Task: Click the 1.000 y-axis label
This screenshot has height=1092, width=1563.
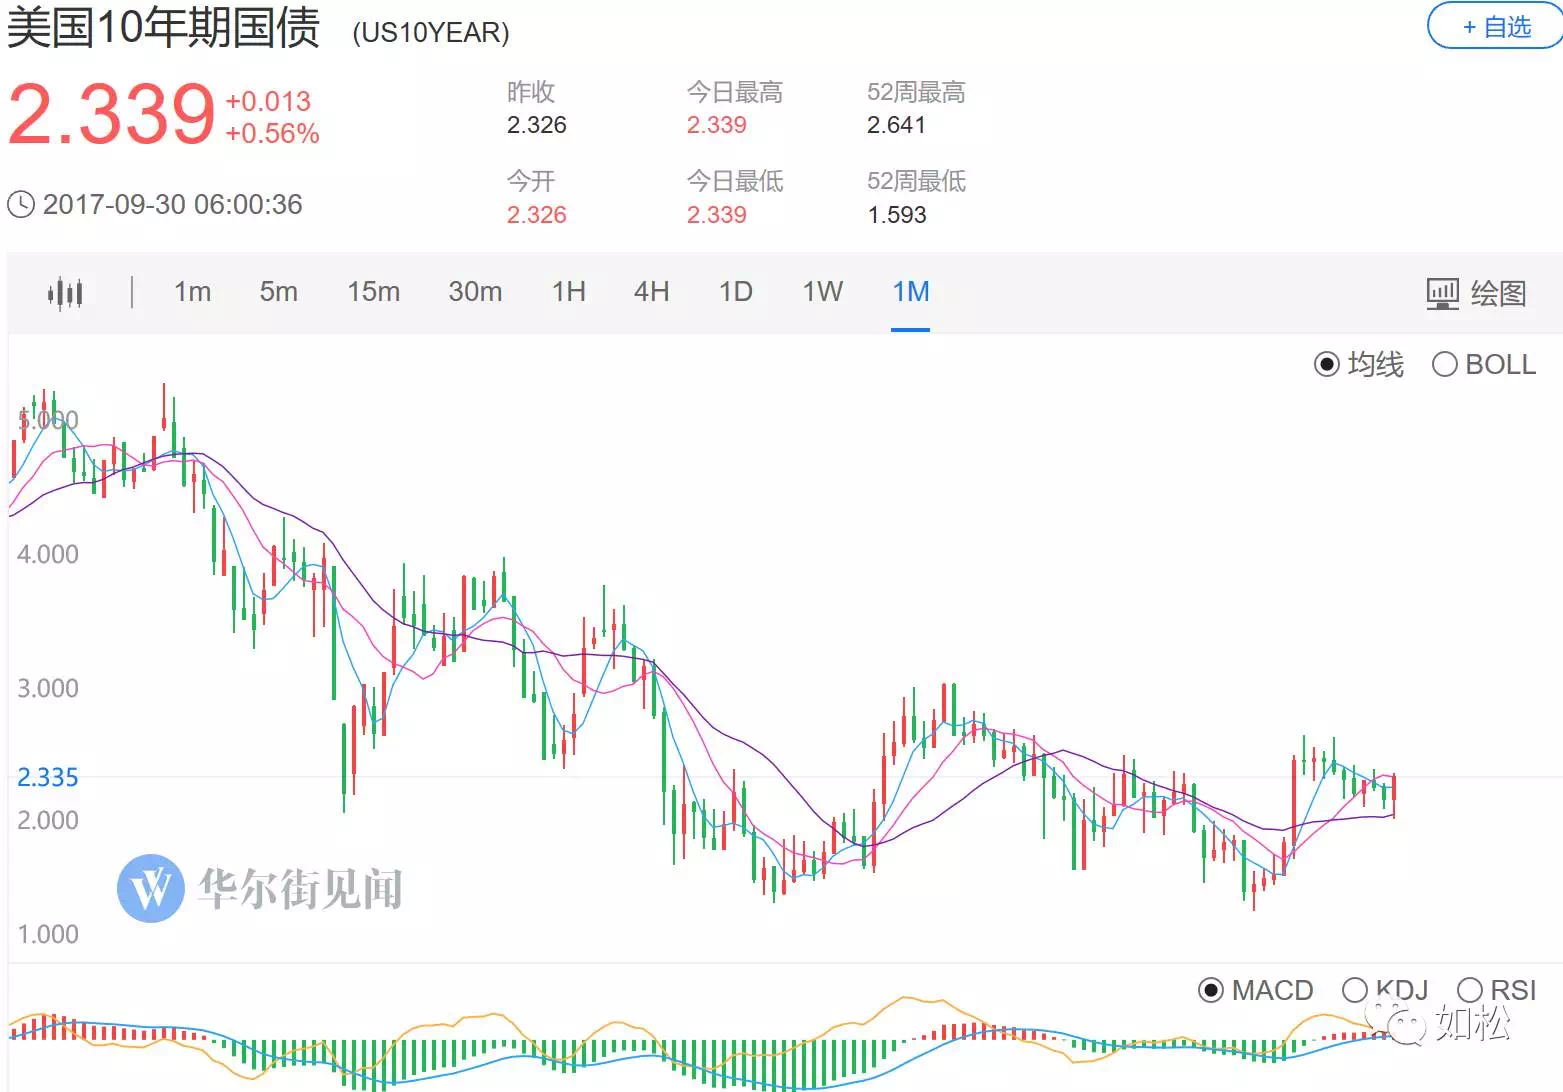Action: tap(48, 934)
